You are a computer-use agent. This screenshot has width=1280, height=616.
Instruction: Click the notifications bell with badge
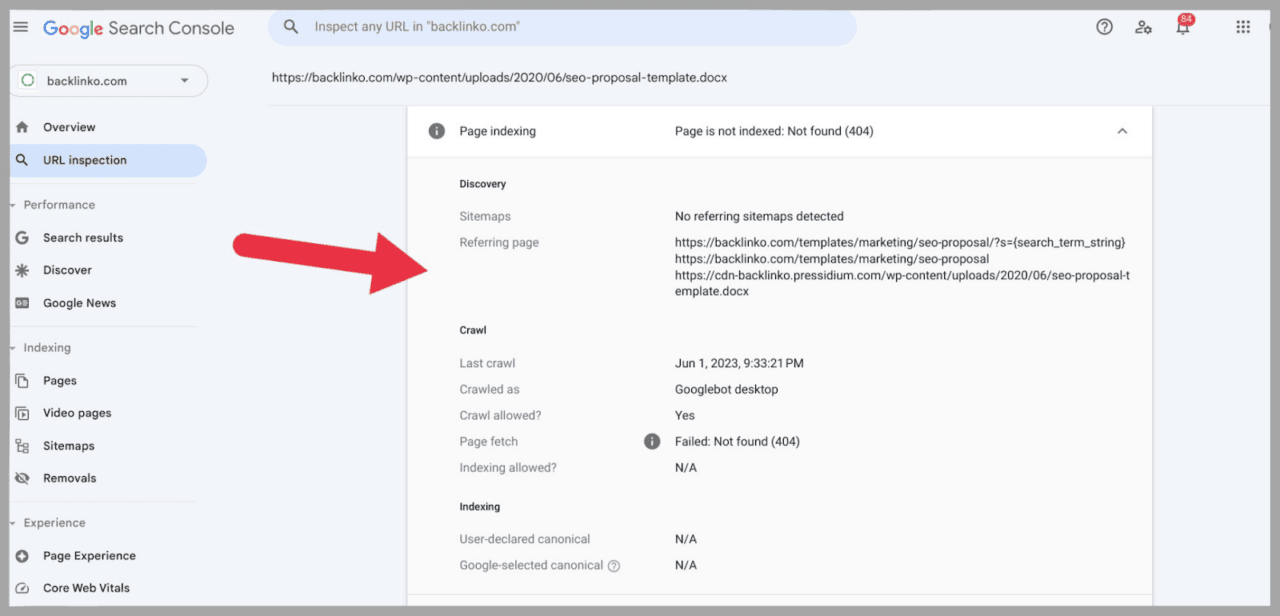(x=1182, y=27)
